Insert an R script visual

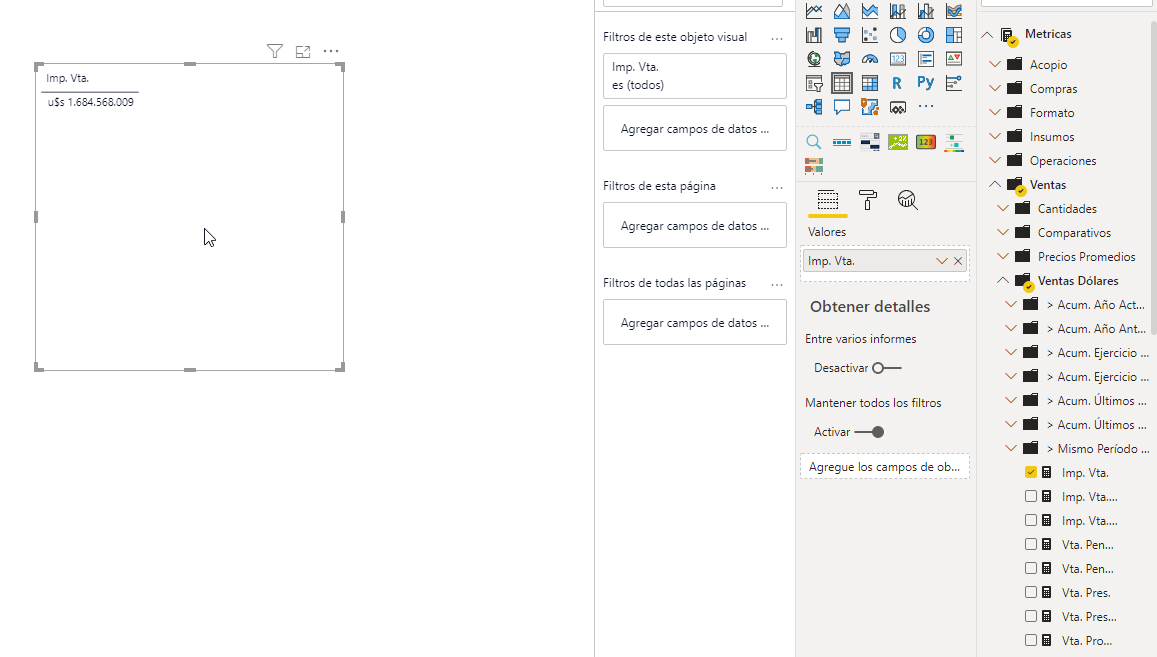click(x=898, y=83)
